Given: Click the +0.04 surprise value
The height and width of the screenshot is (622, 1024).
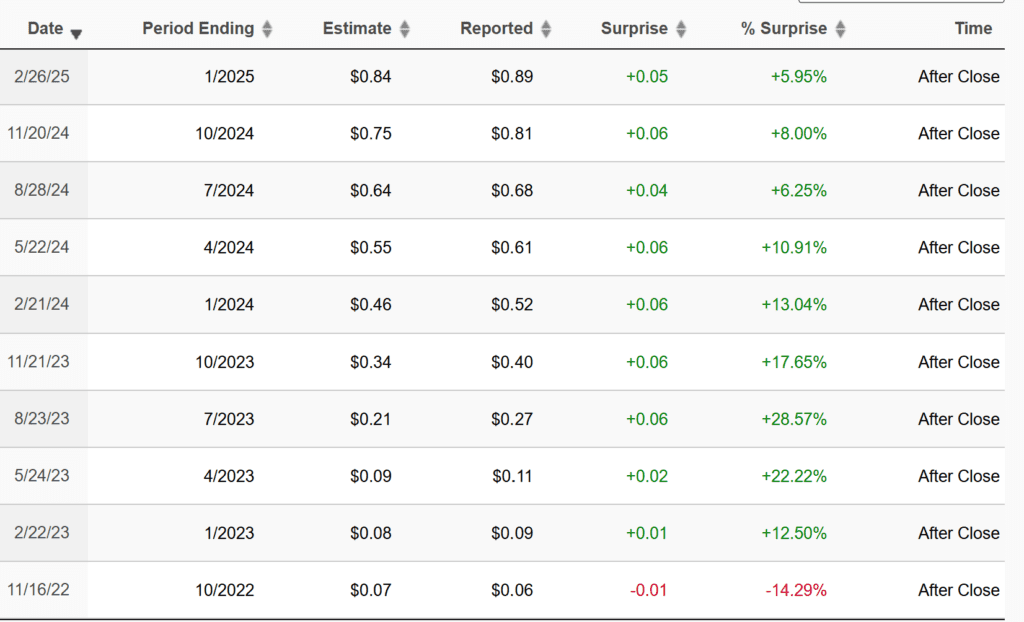Looking at the screenshot, I should click(647, 190).
